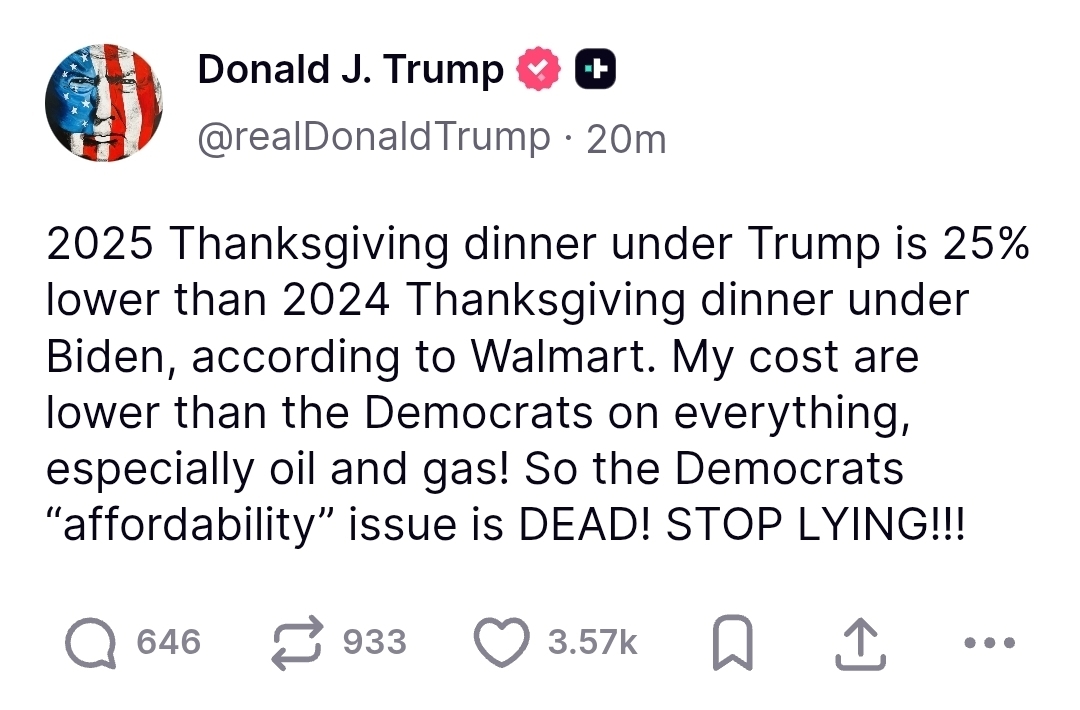This screenshot has height=710, width=1080.
Task: Click the Donald J. Trump display name
Action: (350, 69)
